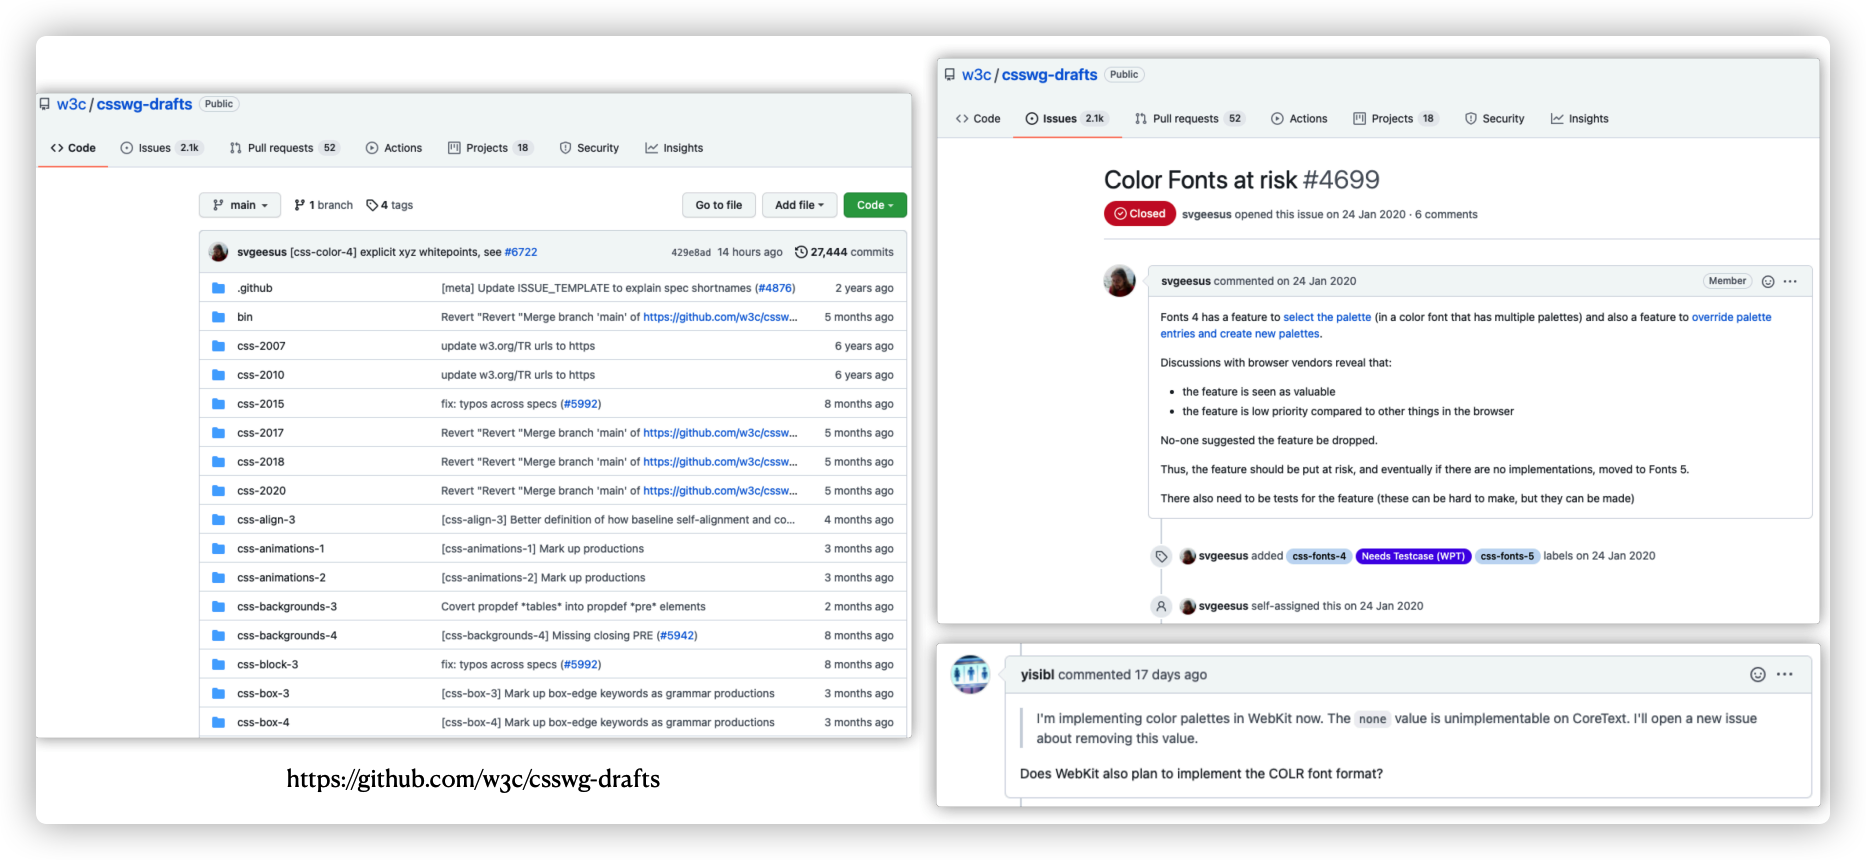Follow the 'select the palette' link
This screenshot has width=1866, height=860.
(x=1327, y=317)
